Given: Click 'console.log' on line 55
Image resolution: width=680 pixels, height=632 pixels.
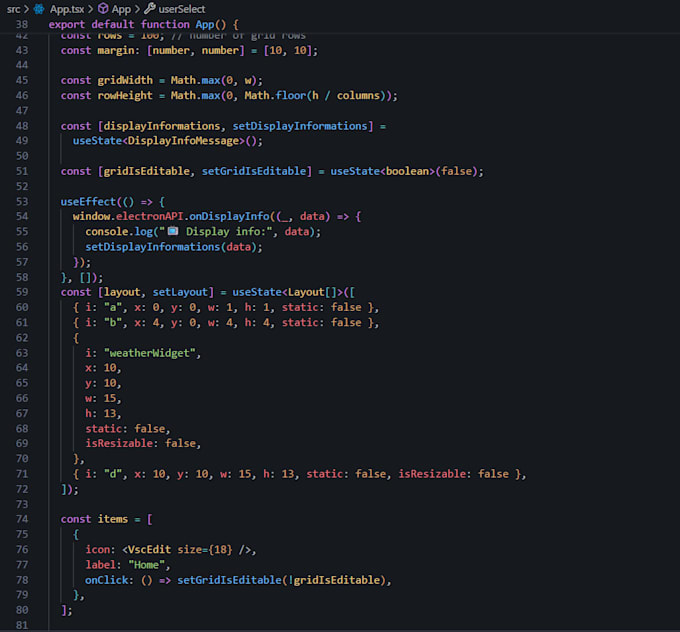Looking at the screenshot, I should 119,232.
